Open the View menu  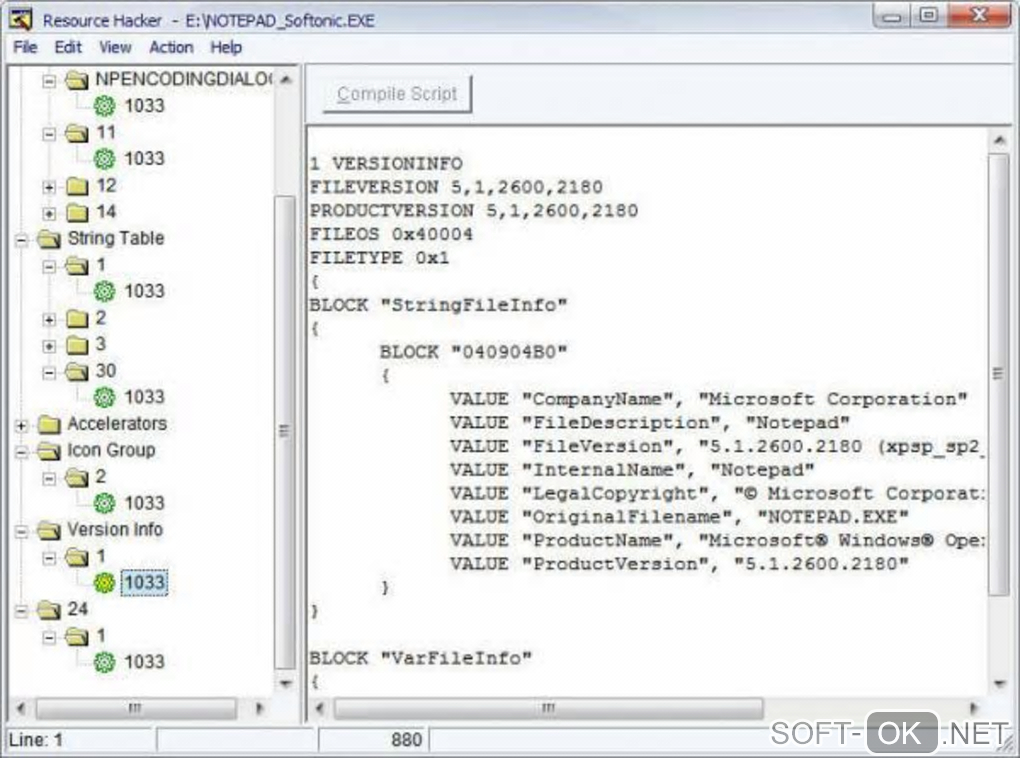(115, 47)
